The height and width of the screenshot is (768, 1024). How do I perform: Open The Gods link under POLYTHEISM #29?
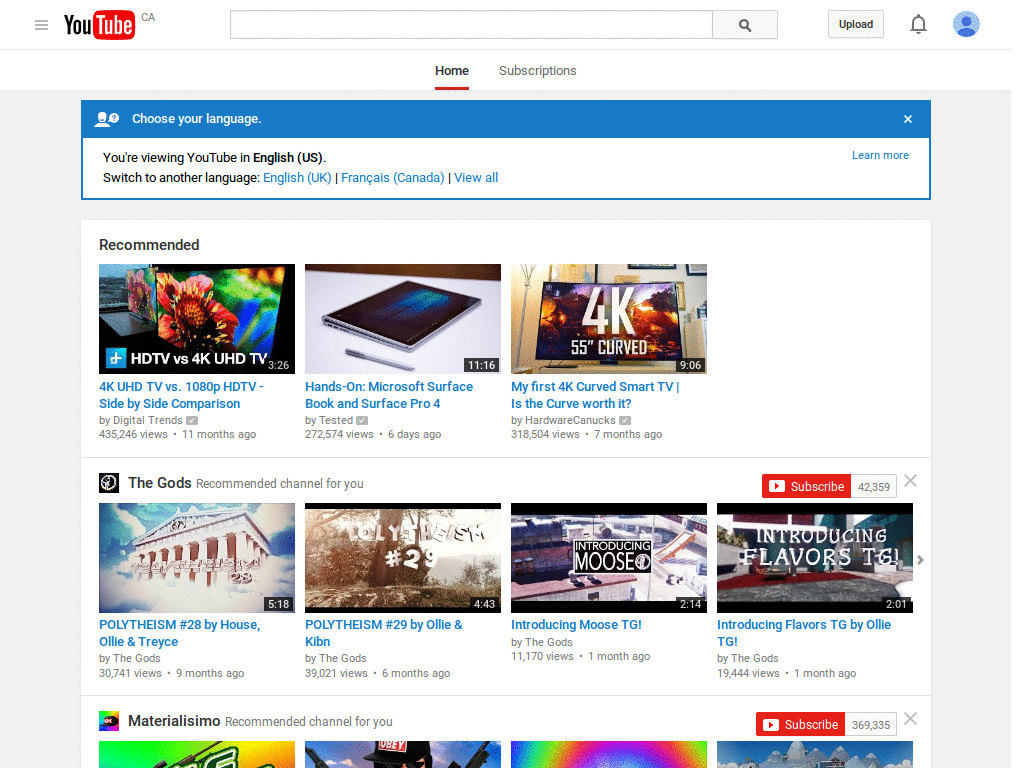pyautogui.click(x=343, y=658)
